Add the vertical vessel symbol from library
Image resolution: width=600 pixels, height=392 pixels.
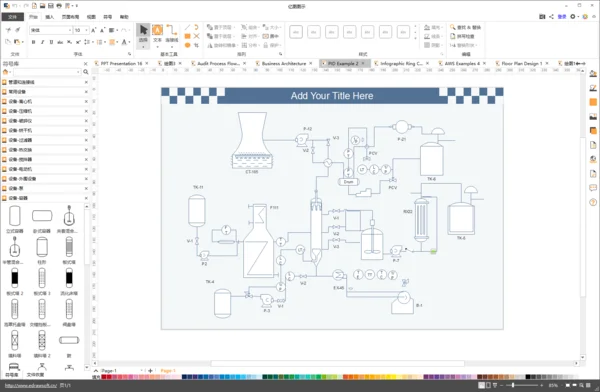[x=15, y=219]
